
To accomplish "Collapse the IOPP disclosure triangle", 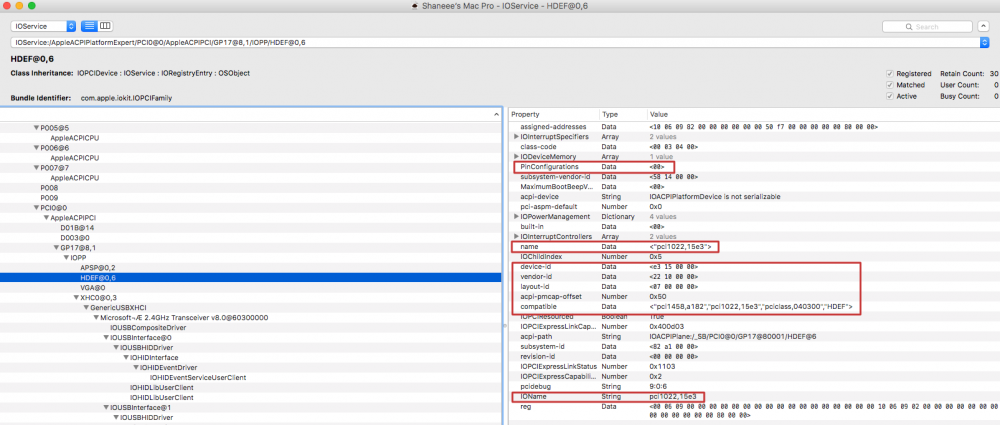I will [x=66, y=258].
